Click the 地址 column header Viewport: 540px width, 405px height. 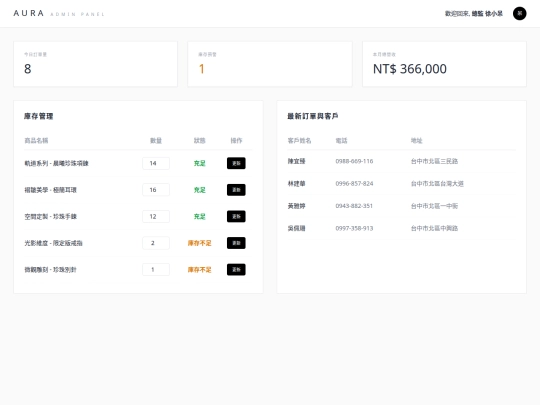(416, 141)
